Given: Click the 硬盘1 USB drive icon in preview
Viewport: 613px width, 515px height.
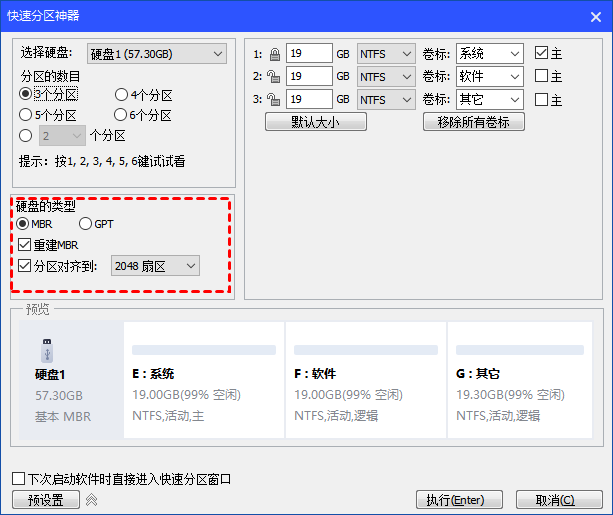Looking at the screenshot, I should (x=47, y=351).
